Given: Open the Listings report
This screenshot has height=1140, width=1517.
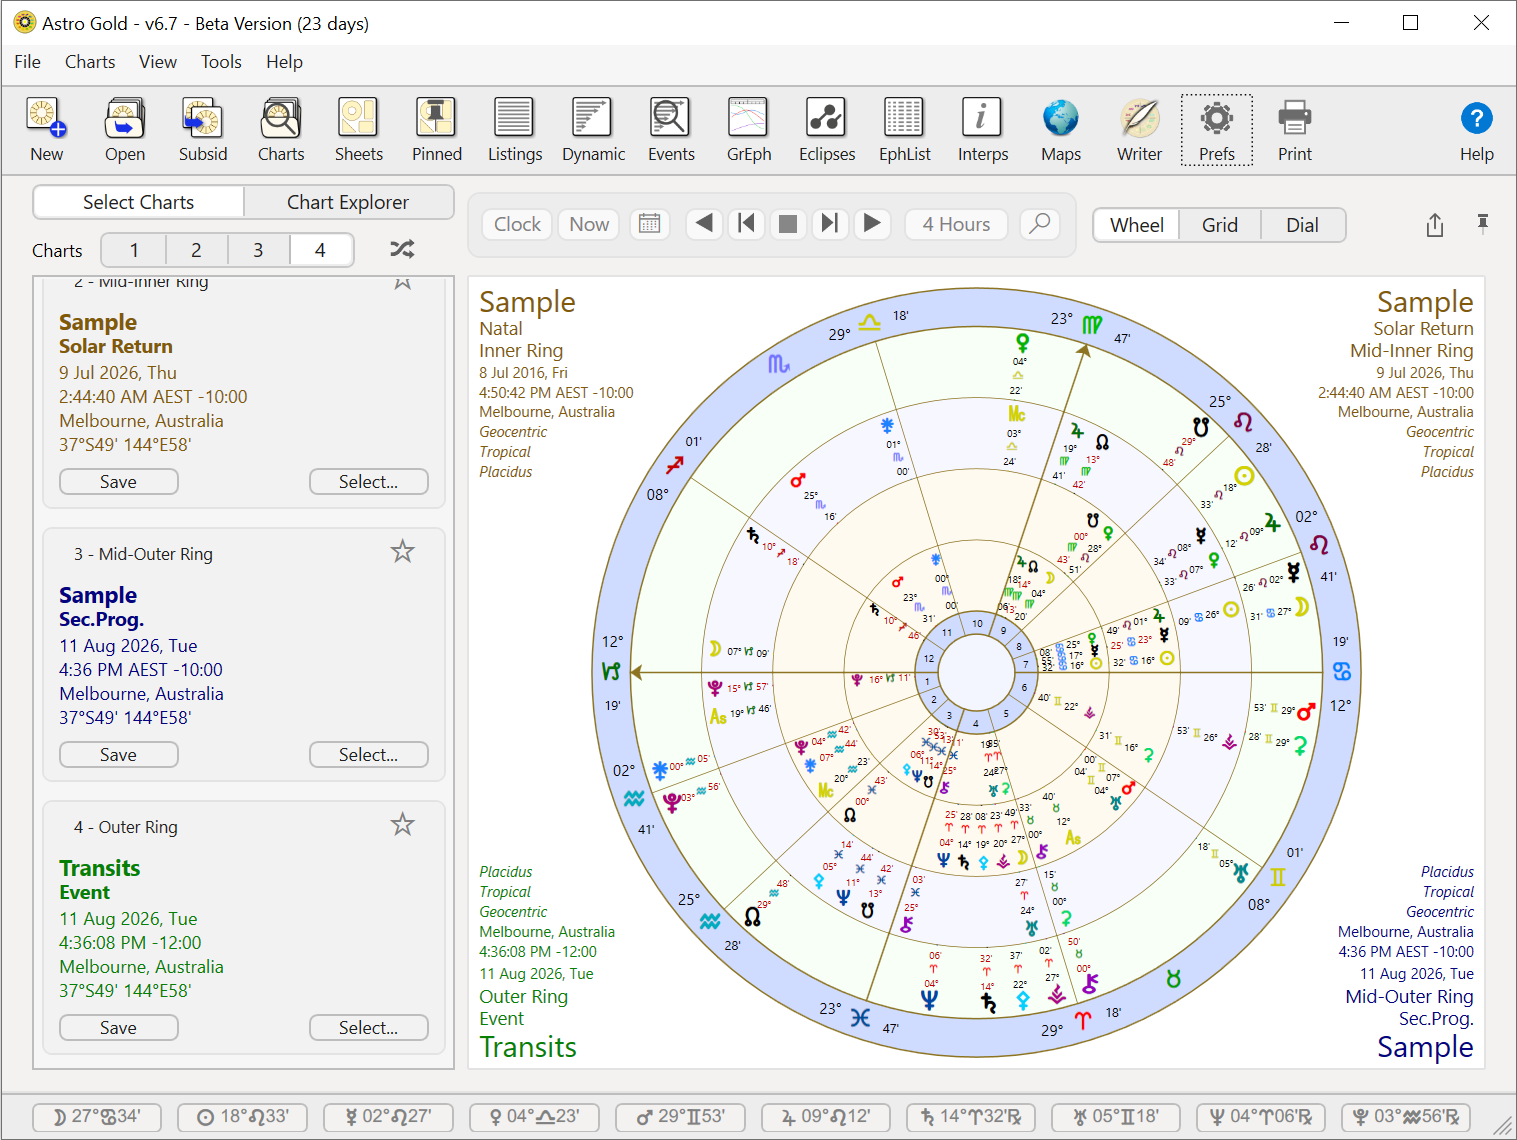Looking at the screenshot, I should (x=515, y=130).
